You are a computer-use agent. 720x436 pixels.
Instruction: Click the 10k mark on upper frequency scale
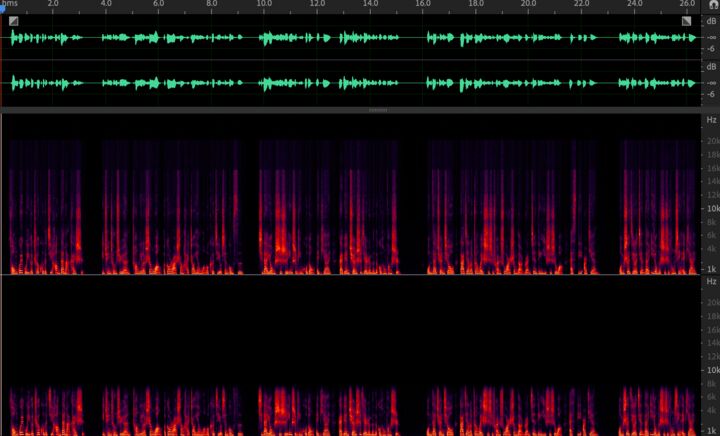[x=711, y=208]
